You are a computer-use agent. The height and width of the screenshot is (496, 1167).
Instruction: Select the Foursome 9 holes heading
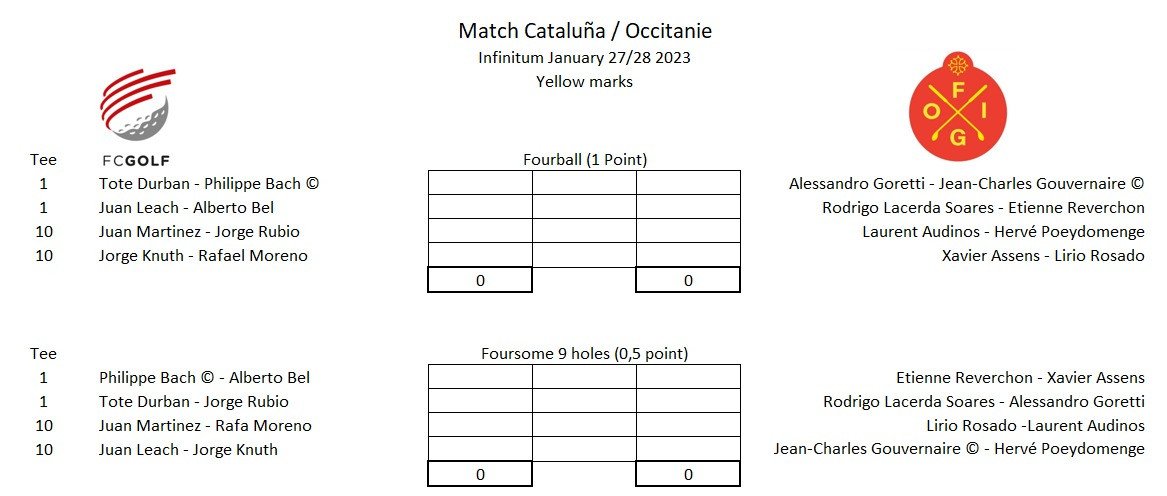(584, 354)
